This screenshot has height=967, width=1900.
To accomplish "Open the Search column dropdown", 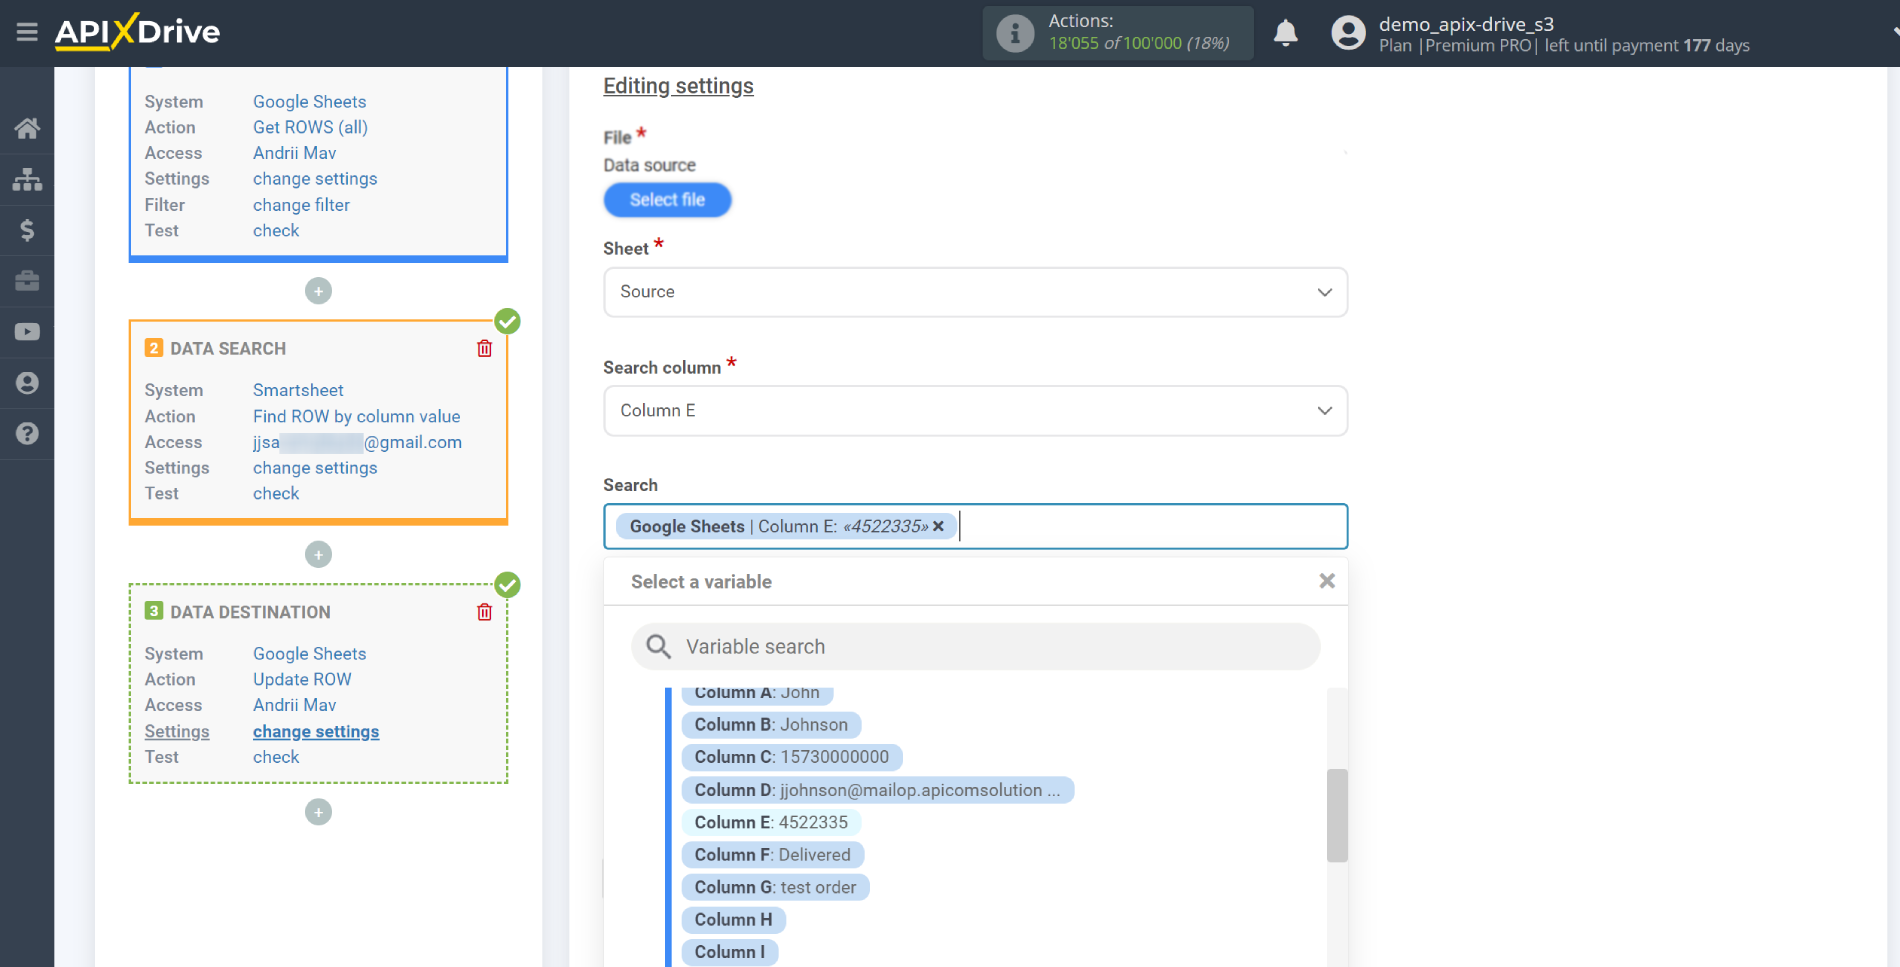I will (x=975, y=411).
